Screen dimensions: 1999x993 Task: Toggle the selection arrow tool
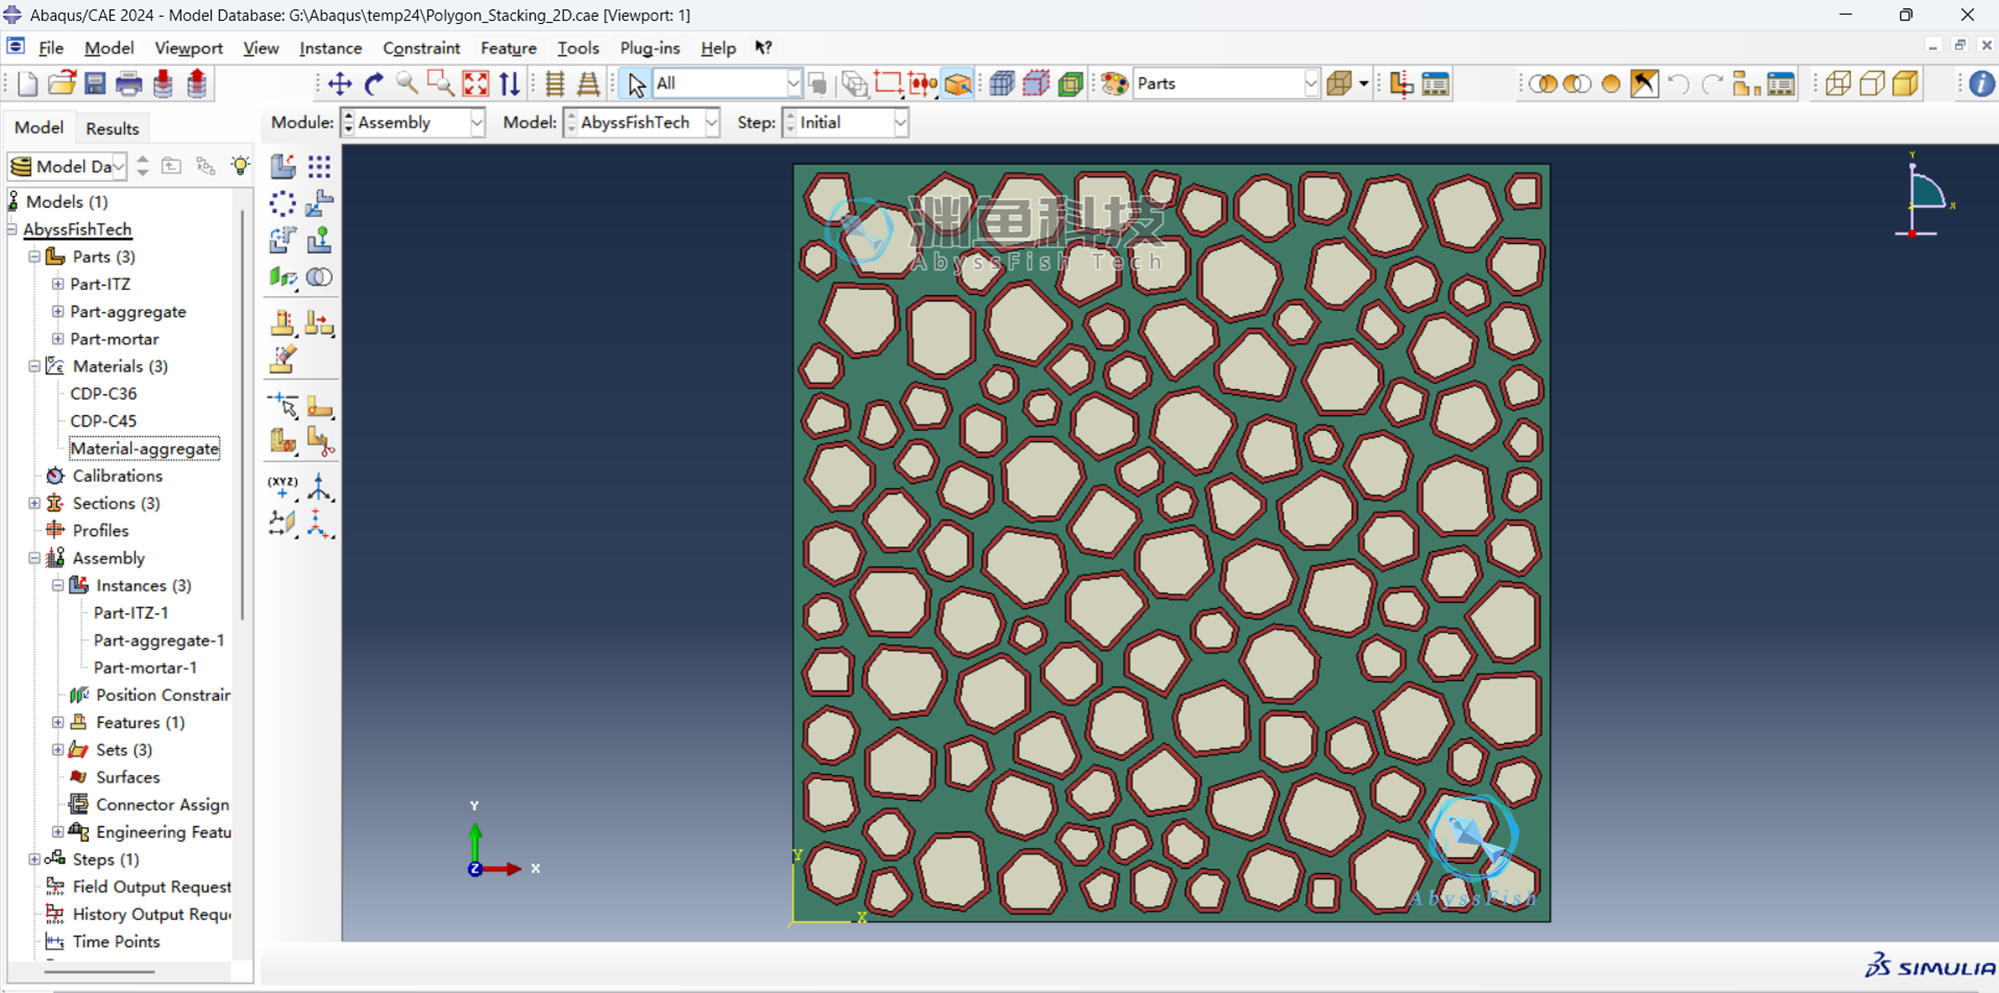pyautogui.click(x=635, y=84)
